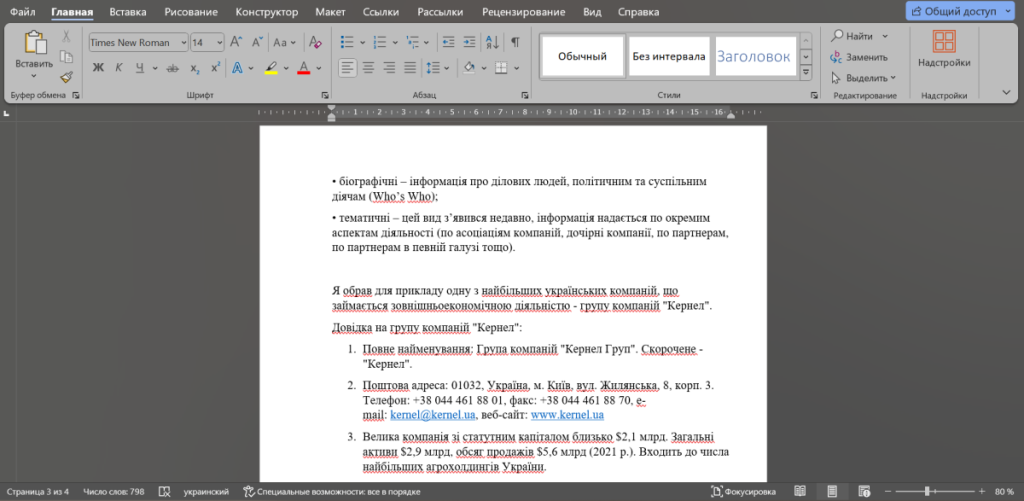
Task: Click the Заменить replace button
Action: [859, 57]
